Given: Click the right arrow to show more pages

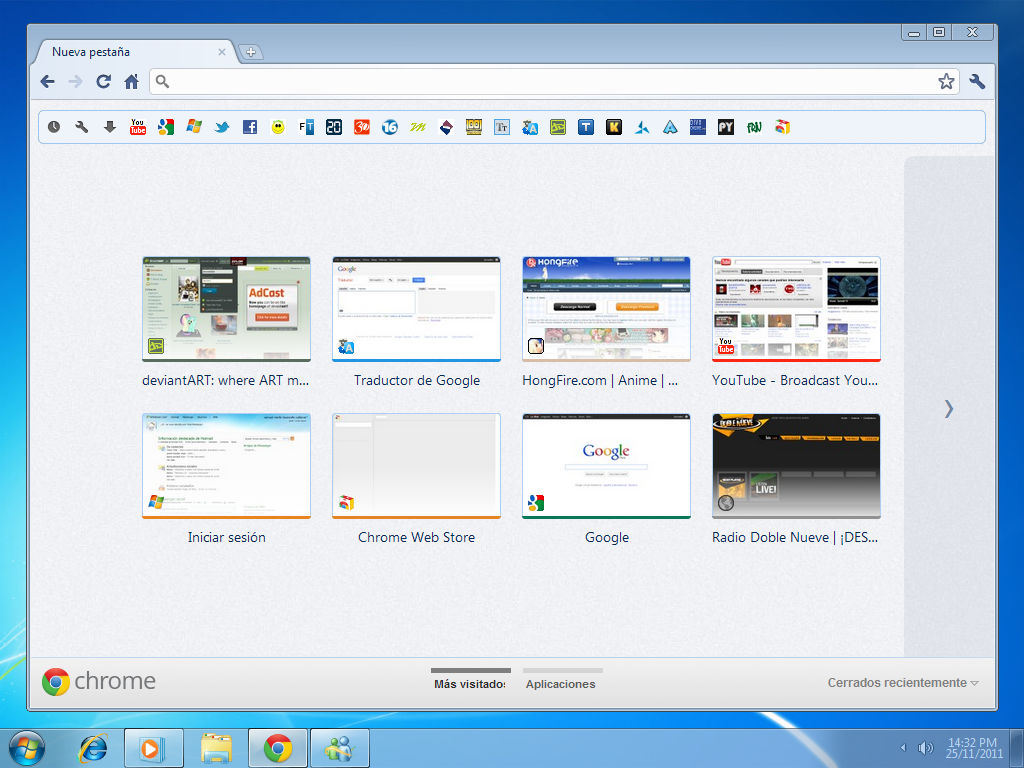Looking at the screenshot, I should pyautogui.click(x=947, y=409).
